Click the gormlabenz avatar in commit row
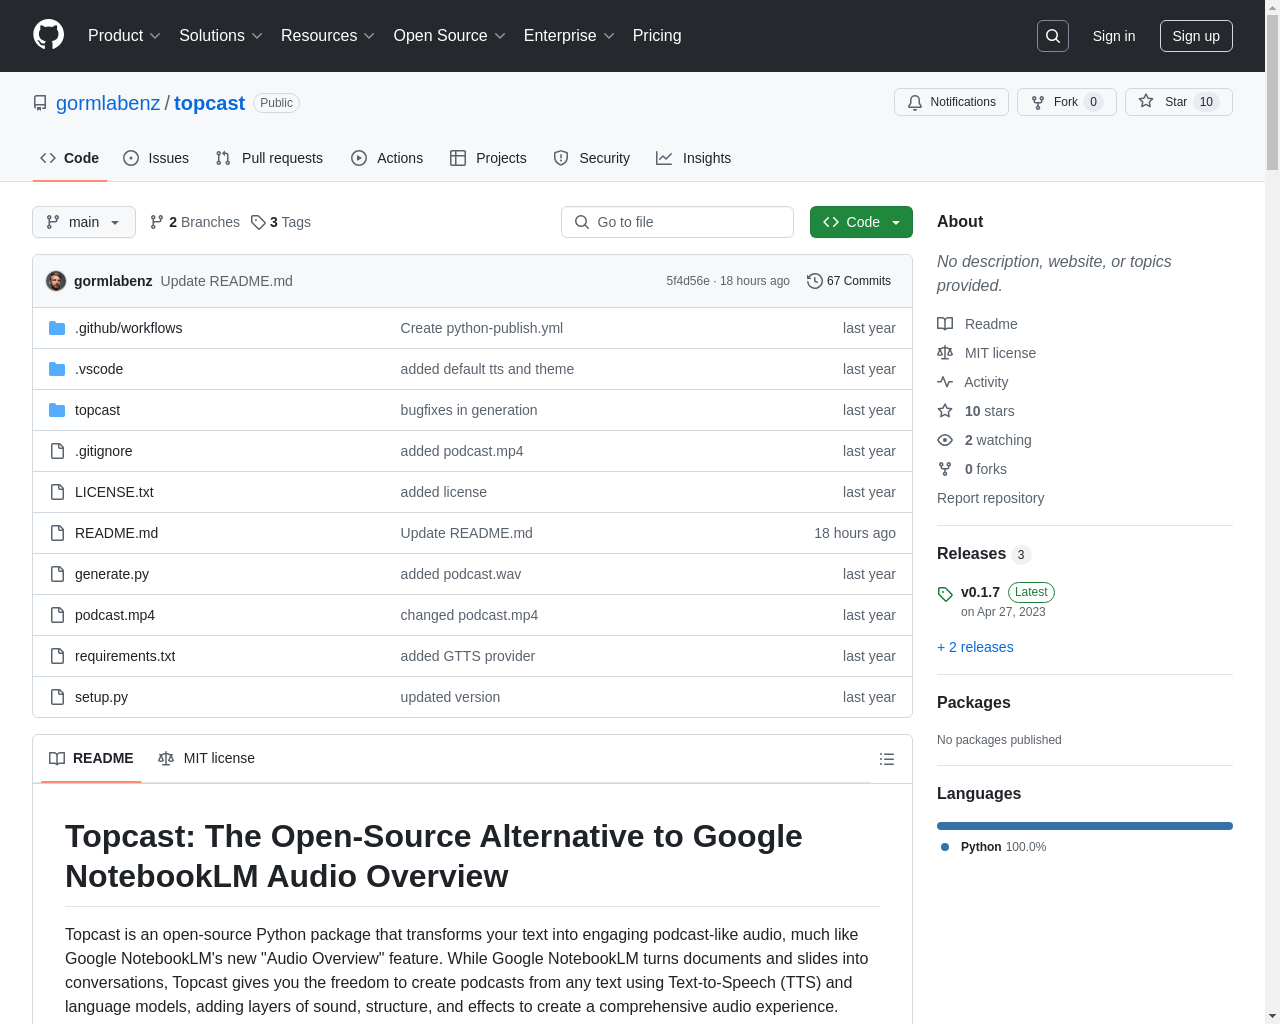Image resolution: width=1280 pixels, height=1024 pixels. tap(56, 281)
